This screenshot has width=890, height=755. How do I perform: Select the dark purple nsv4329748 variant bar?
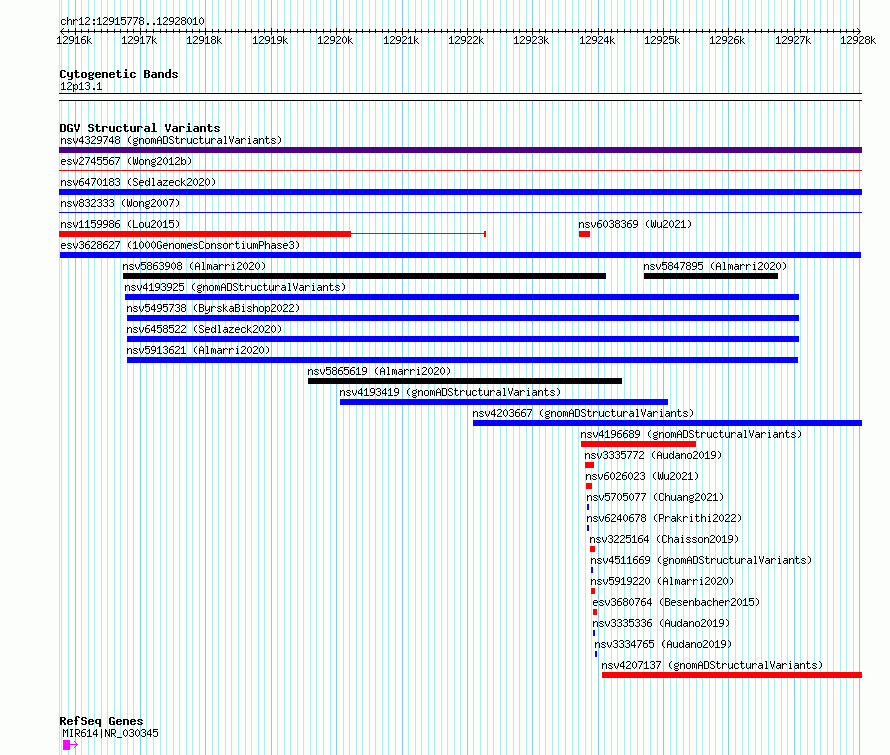[x=460, y=150]
